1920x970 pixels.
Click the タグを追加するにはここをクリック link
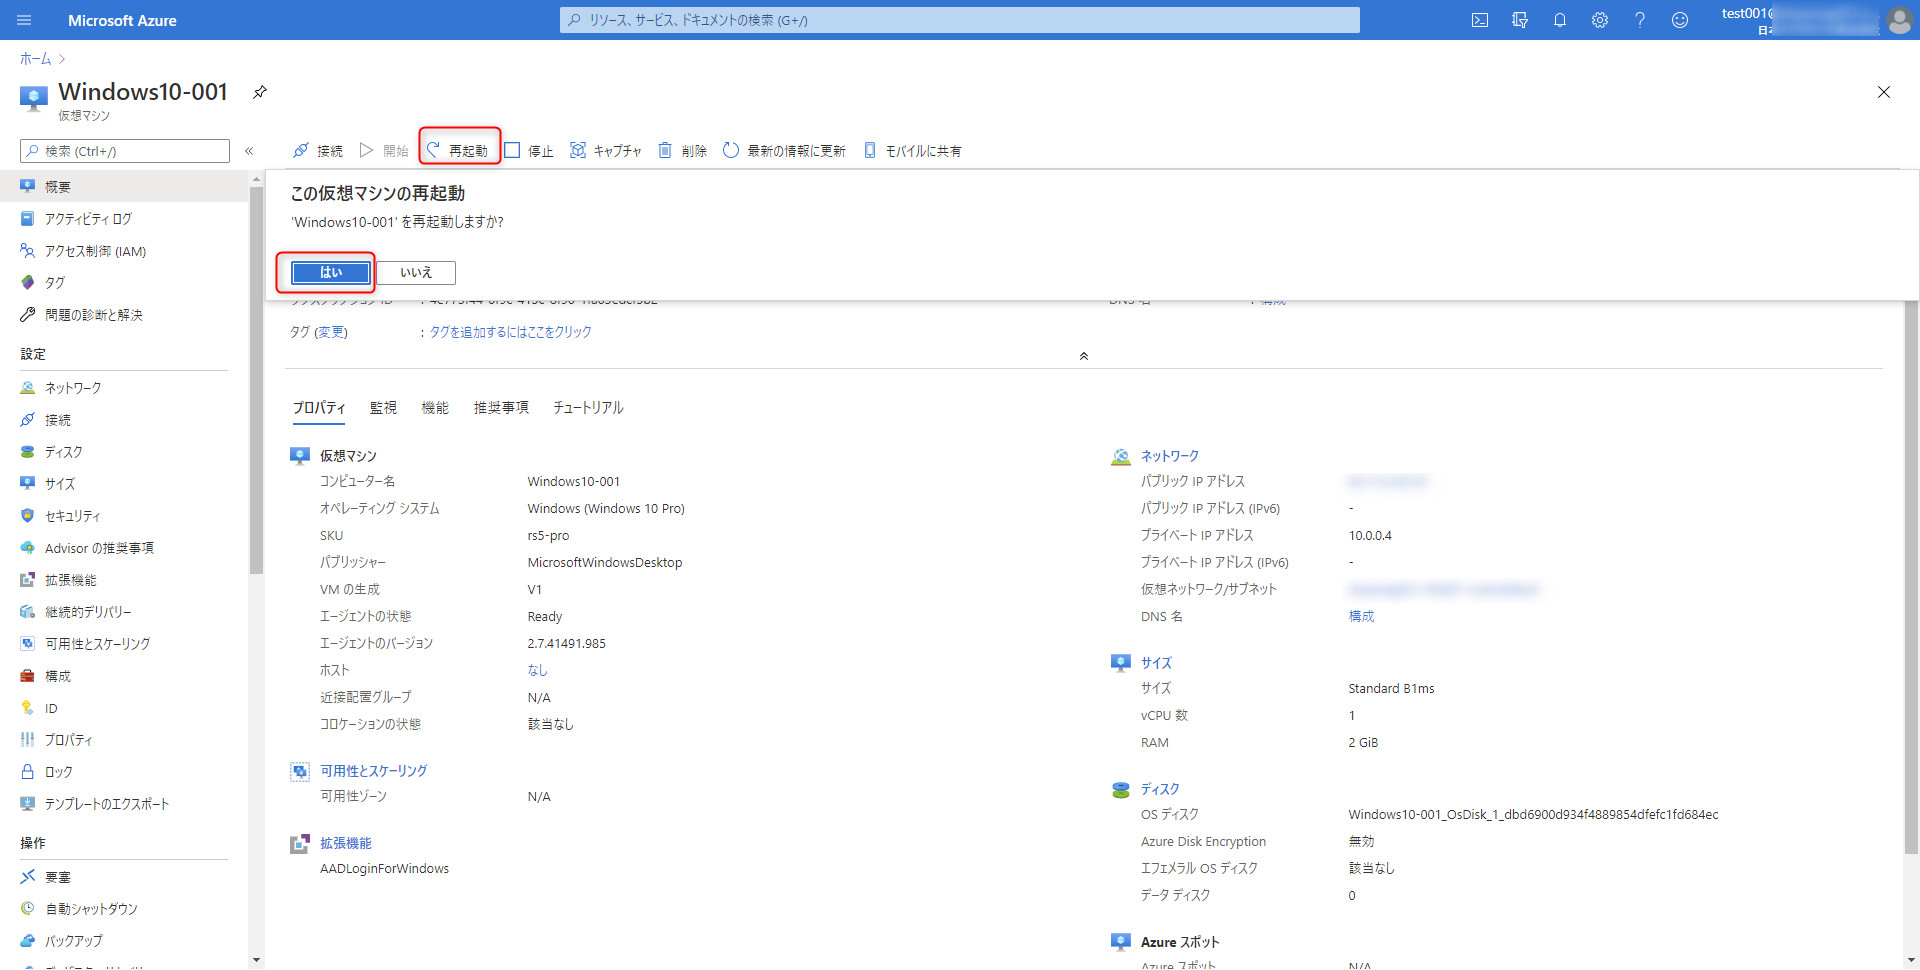tap(511, 332)
